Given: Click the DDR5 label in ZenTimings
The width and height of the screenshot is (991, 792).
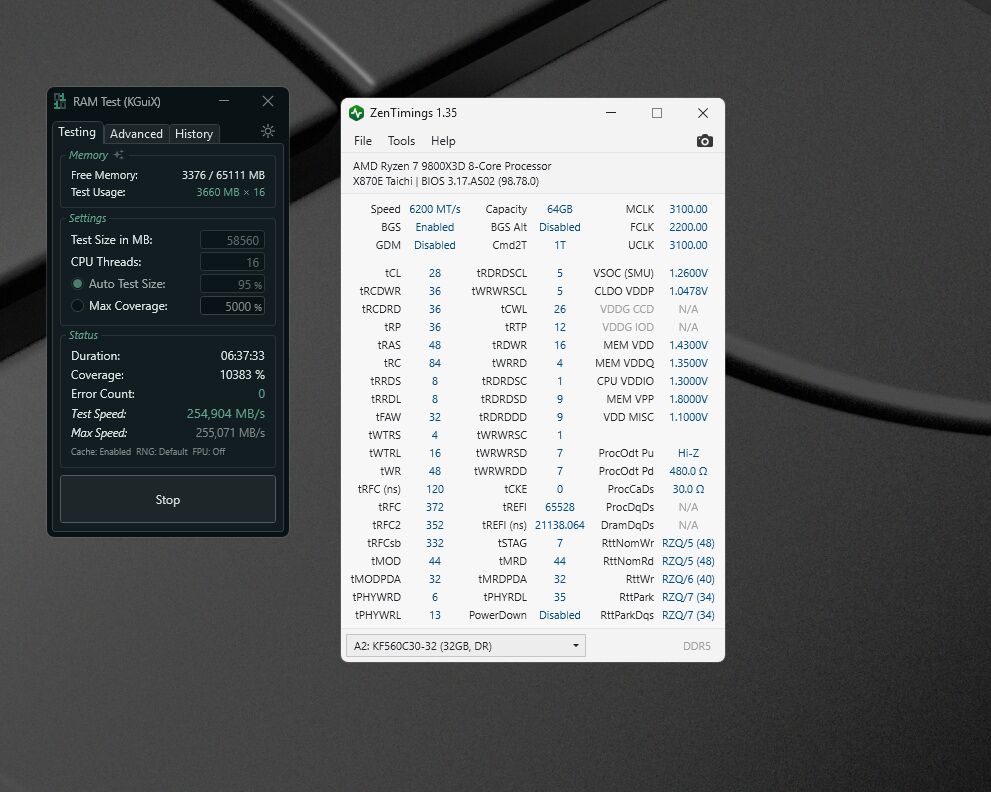Looking at the screenshot, I should click(696, 646).
